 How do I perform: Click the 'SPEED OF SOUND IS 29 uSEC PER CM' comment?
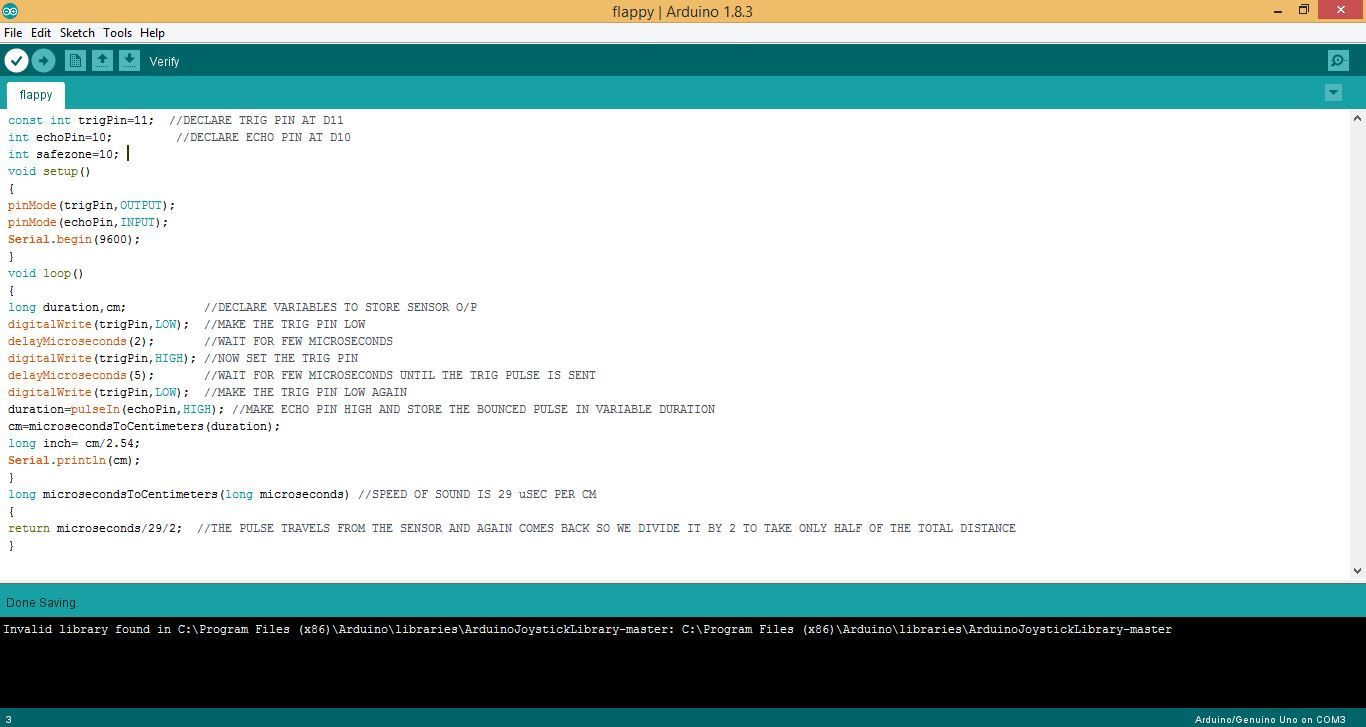[477, 494]
